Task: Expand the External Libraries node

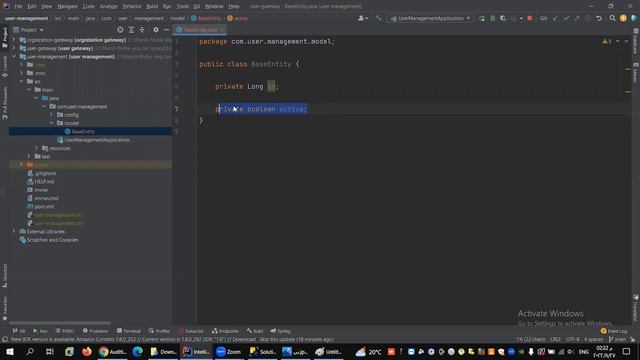Action: [14, 231]
